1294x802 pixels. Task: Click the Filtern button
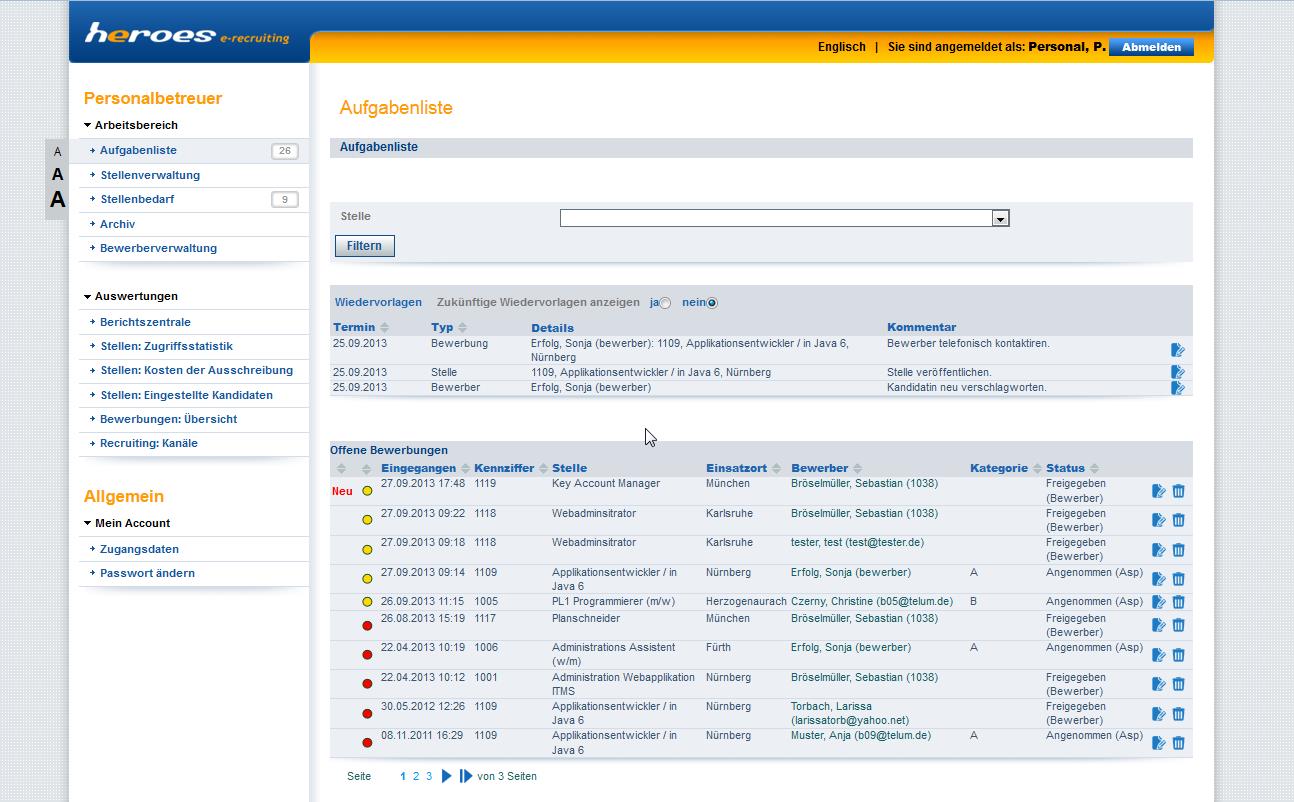click(x=365, y=246)
